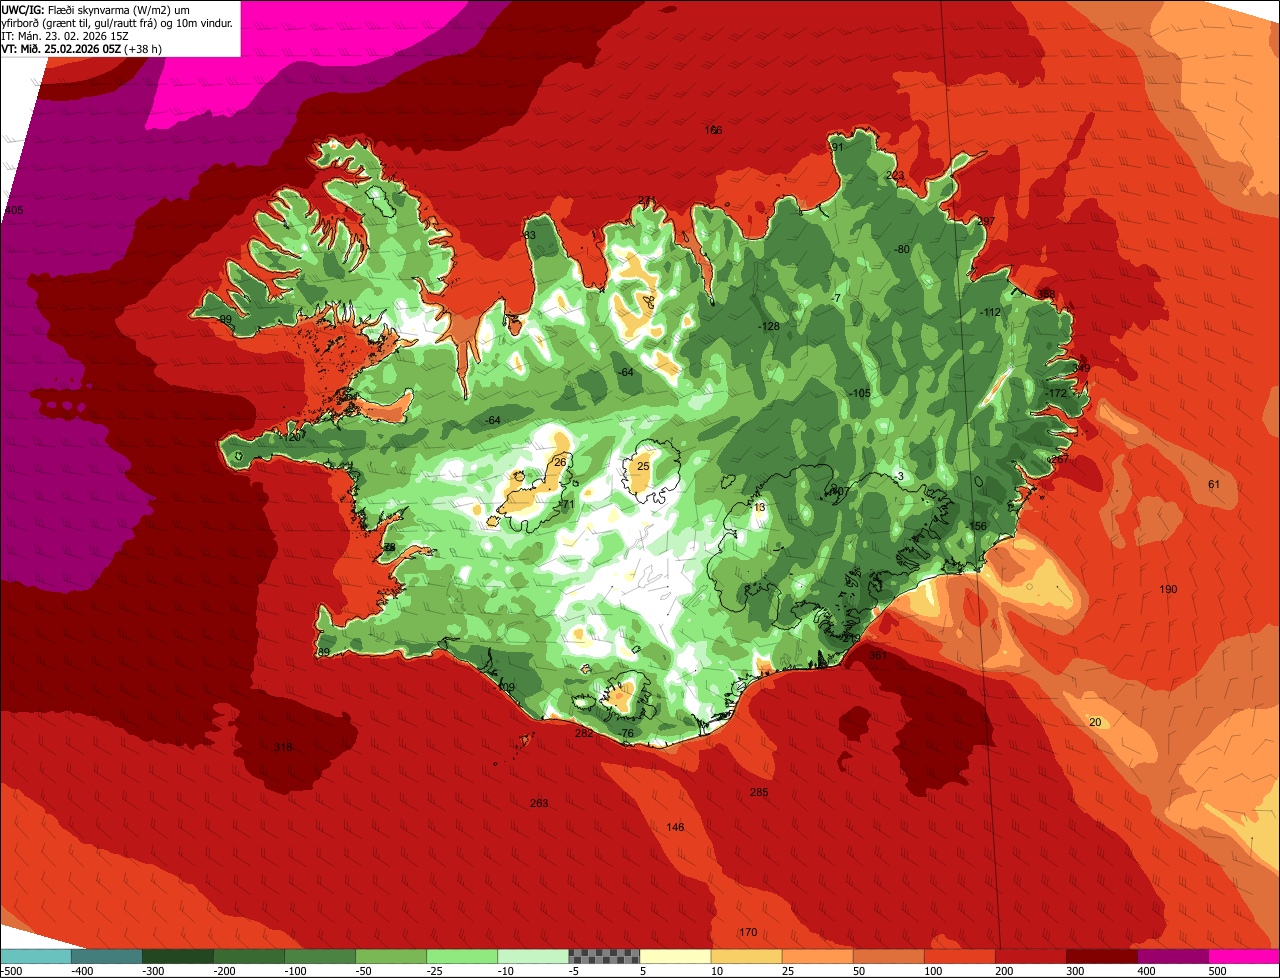
Task: Pick the 50 to 100 orange legend swatch
Action: (x=888, y=955)
